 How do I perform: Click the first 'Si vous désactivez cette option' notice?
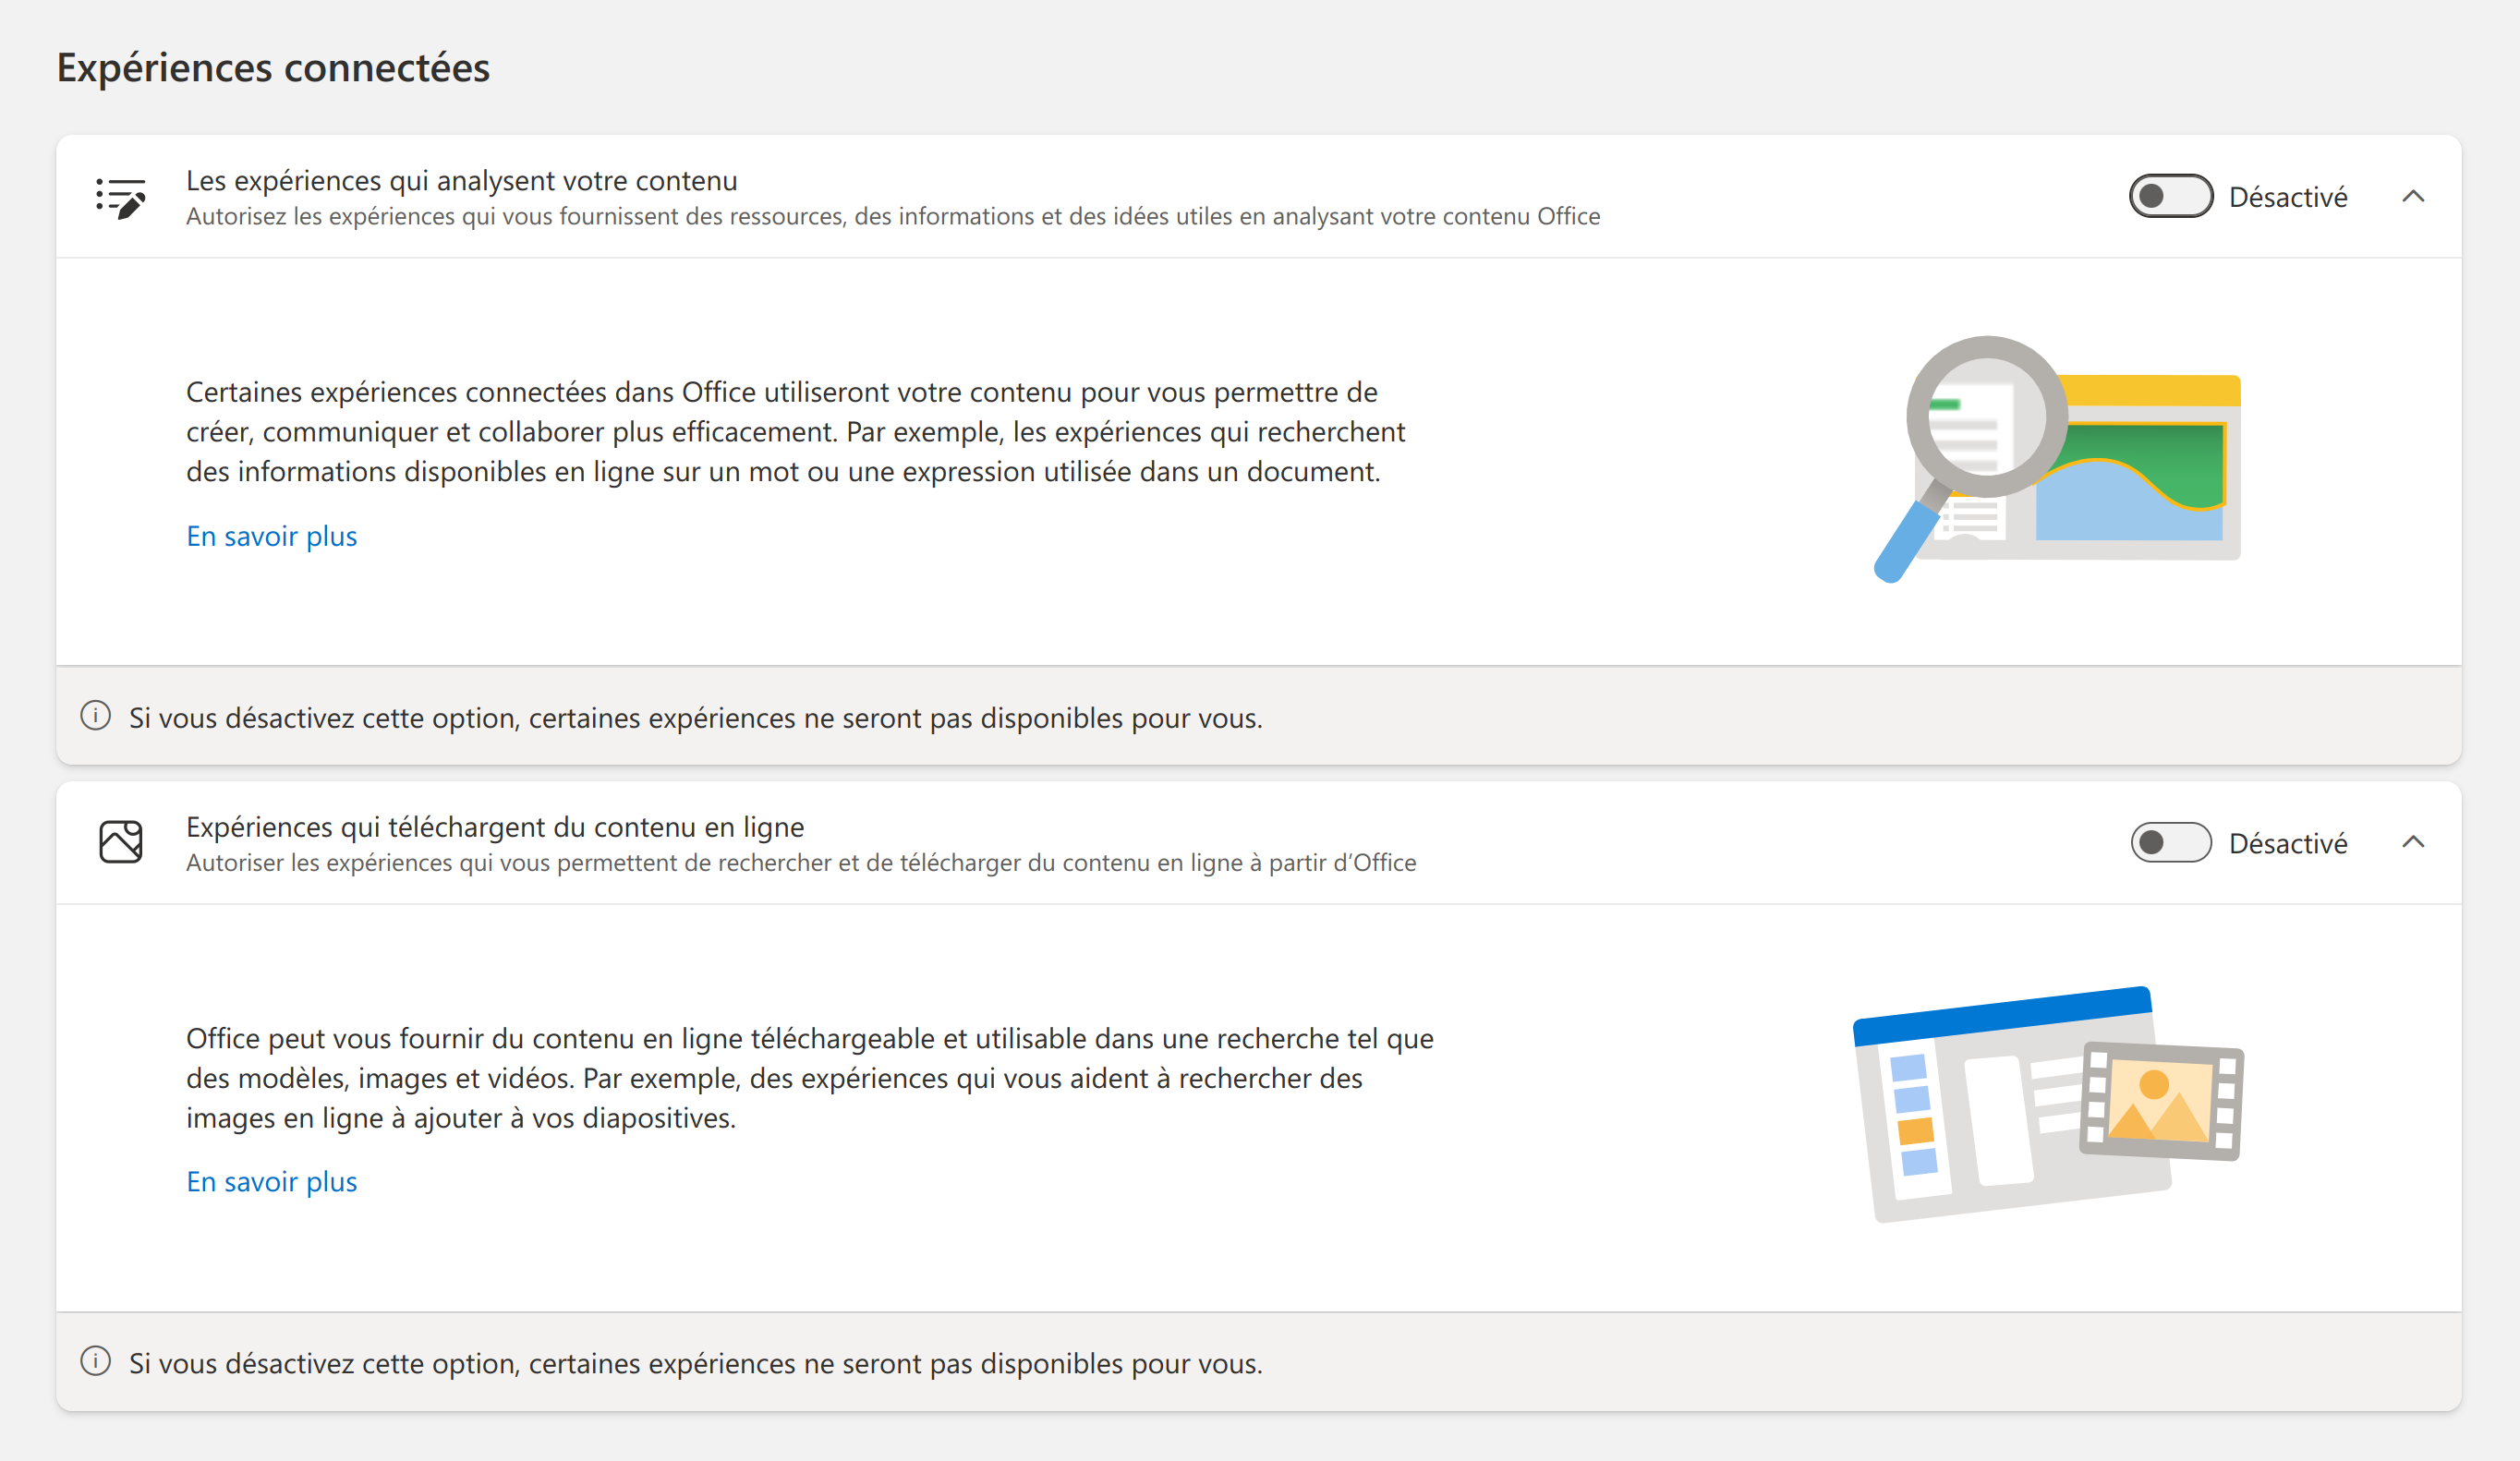pyautogui.click(x=695, y=717)
